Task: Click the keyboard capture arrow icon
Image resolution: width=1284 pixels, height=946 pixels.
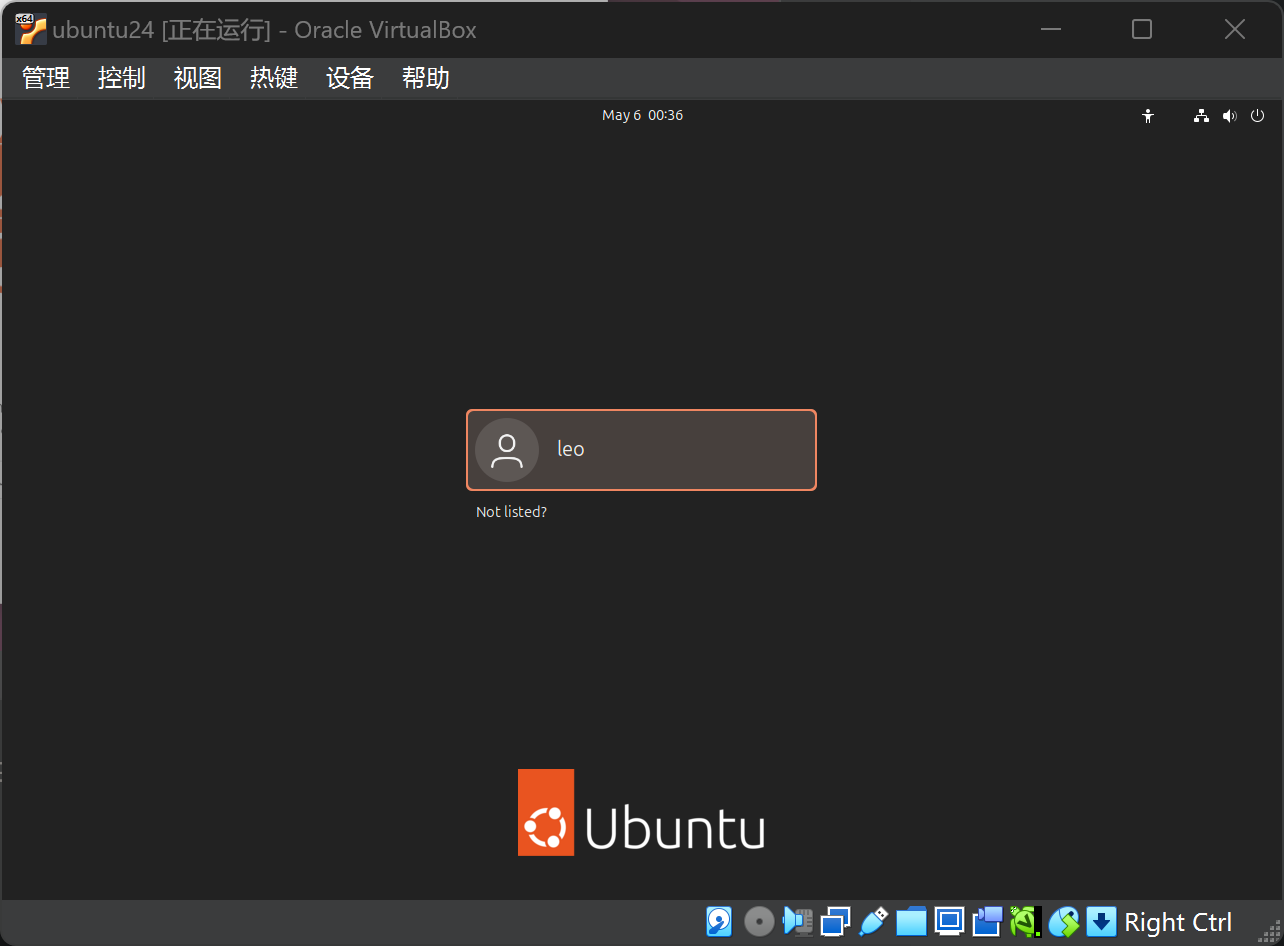Action: tap(1101, 921)
